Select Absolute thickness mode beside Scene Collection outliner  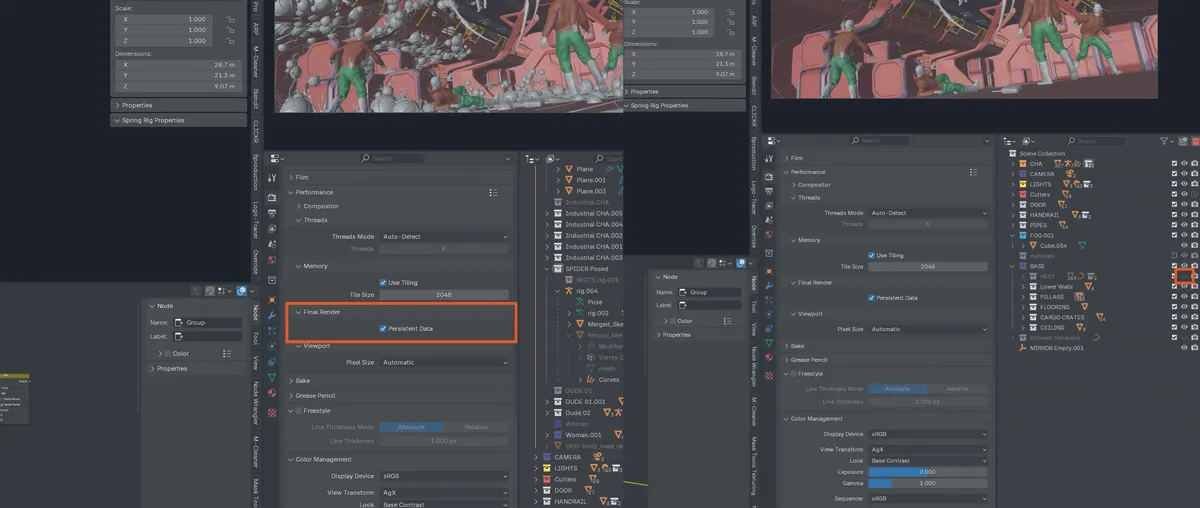pos(897,388)
